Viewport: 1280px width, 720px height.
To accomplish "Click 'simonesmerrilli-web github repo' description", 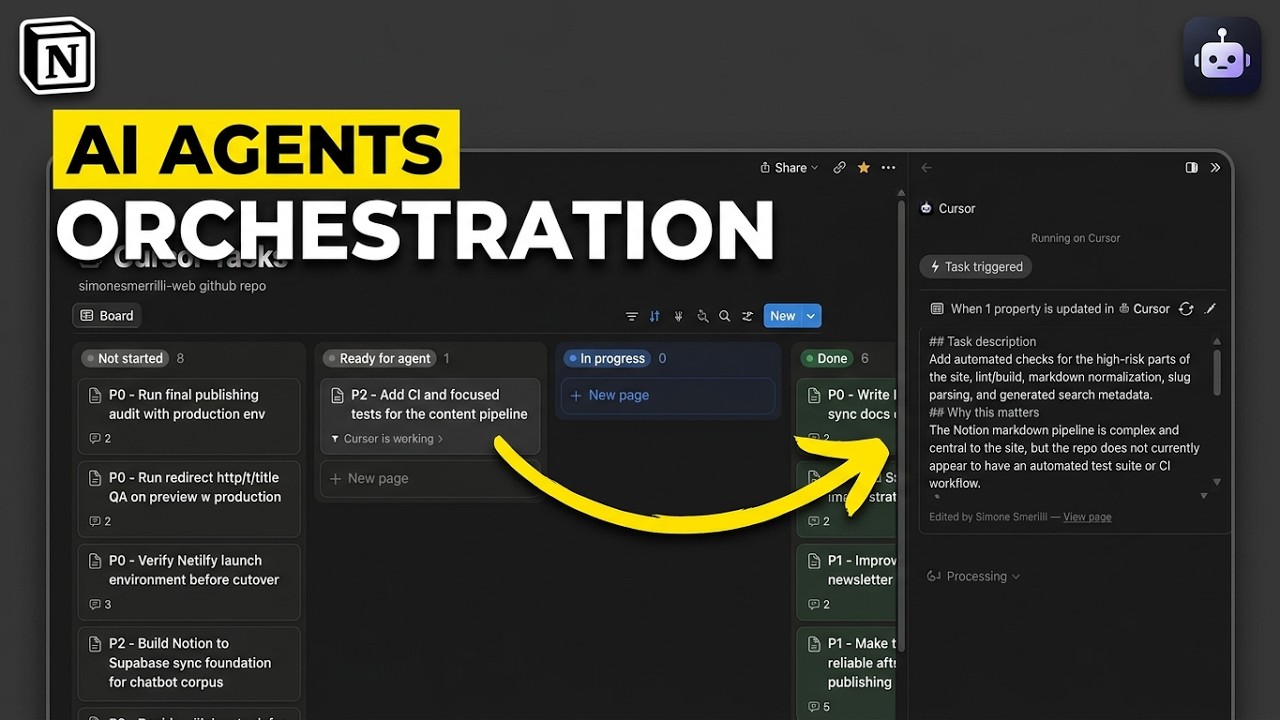I will (x=172, y=286).
